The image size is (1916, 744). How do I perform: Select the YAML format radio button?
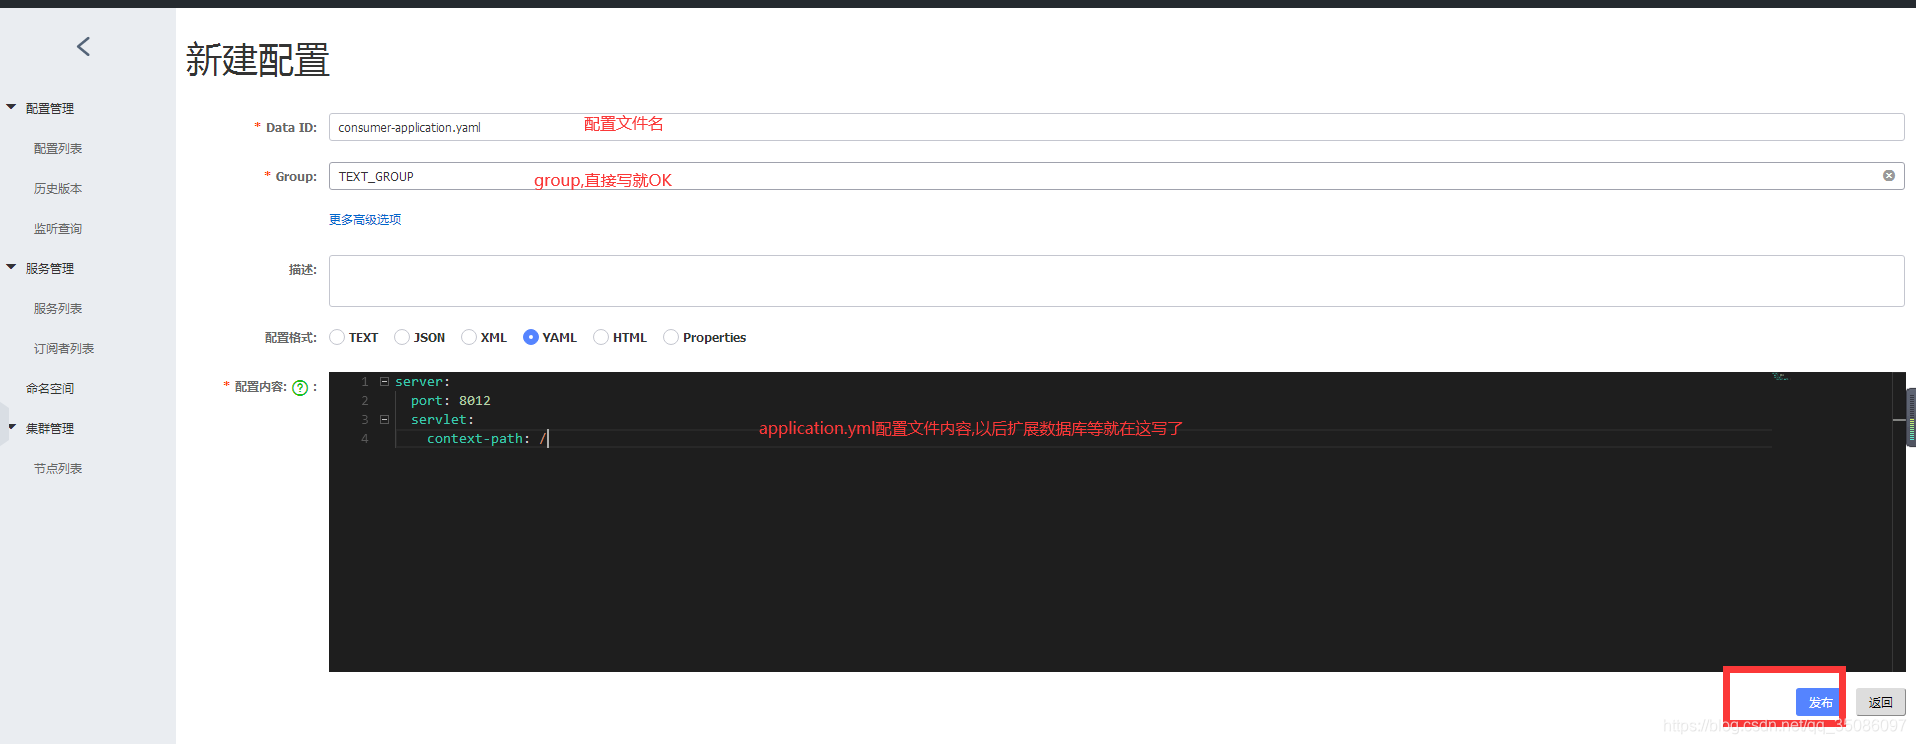(x=531, y=337)
